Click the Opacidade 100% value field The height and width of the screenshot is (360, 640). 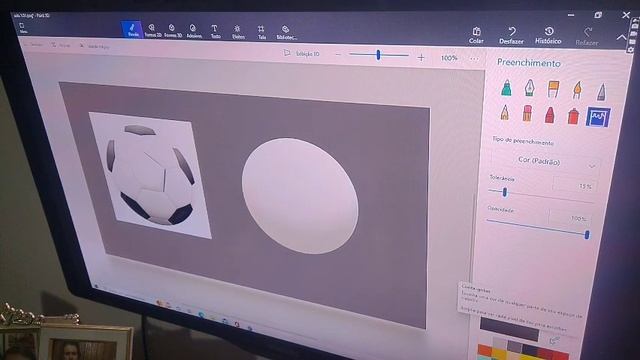coord(569,218)
